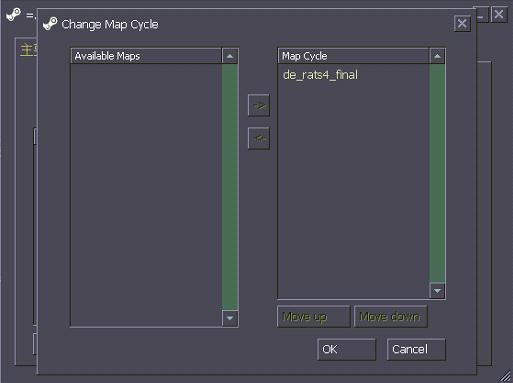Image resolution: width=513 pixels, height=383 pixels.
Task: Click the Map Cycle column header
Action: point(354,56)
